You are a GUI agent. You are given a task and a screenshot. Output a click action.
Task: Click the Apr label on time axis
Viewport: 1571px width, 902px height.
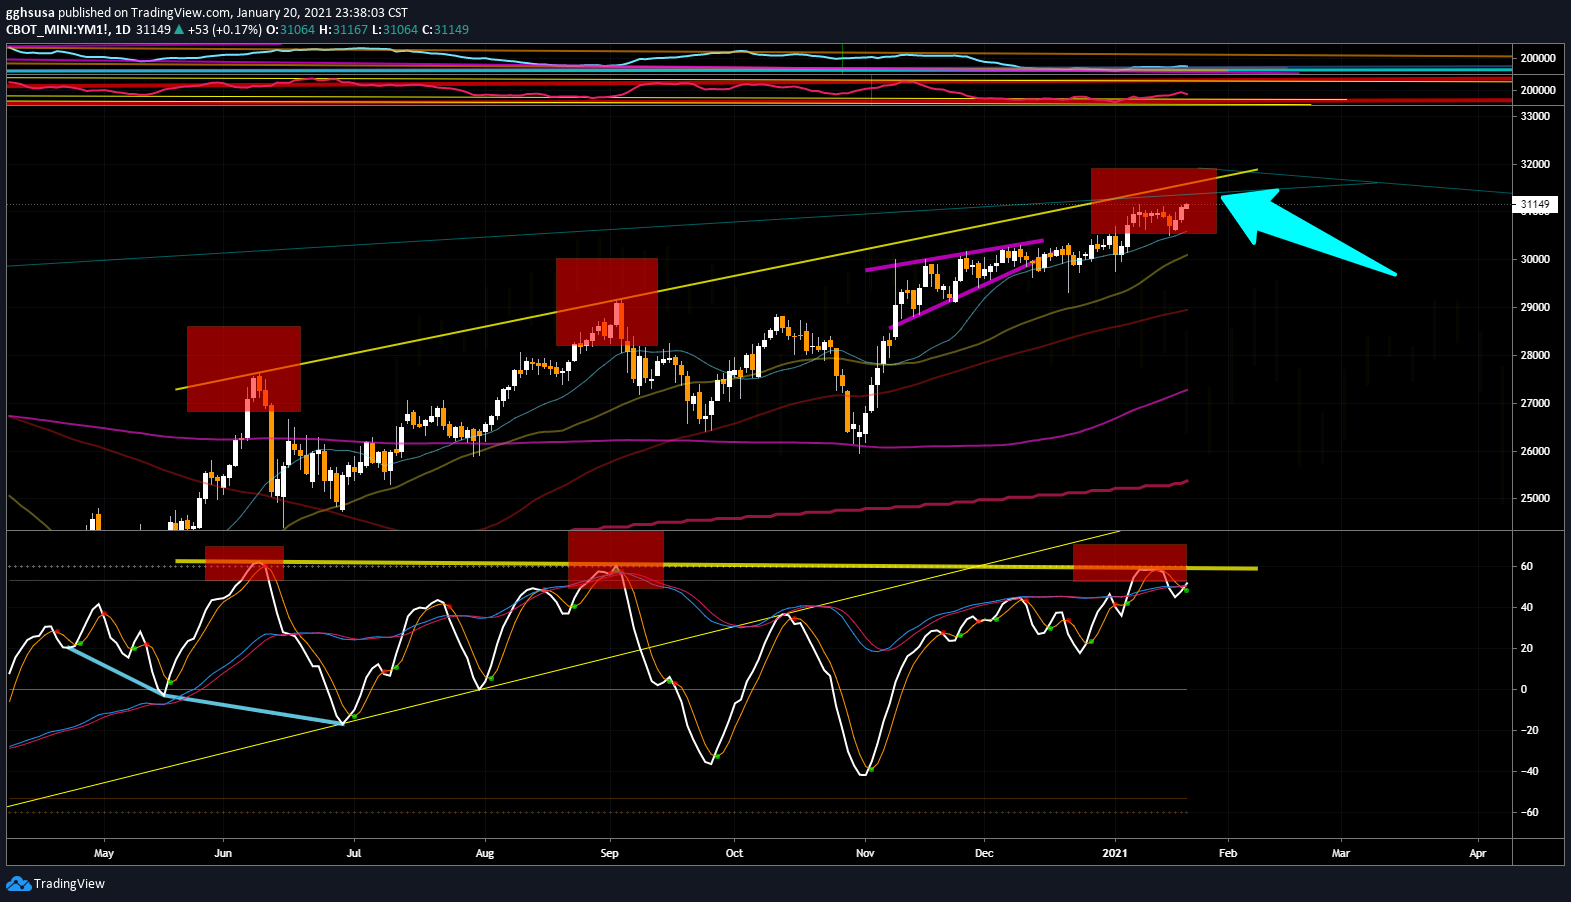(x=1478, y=853)
